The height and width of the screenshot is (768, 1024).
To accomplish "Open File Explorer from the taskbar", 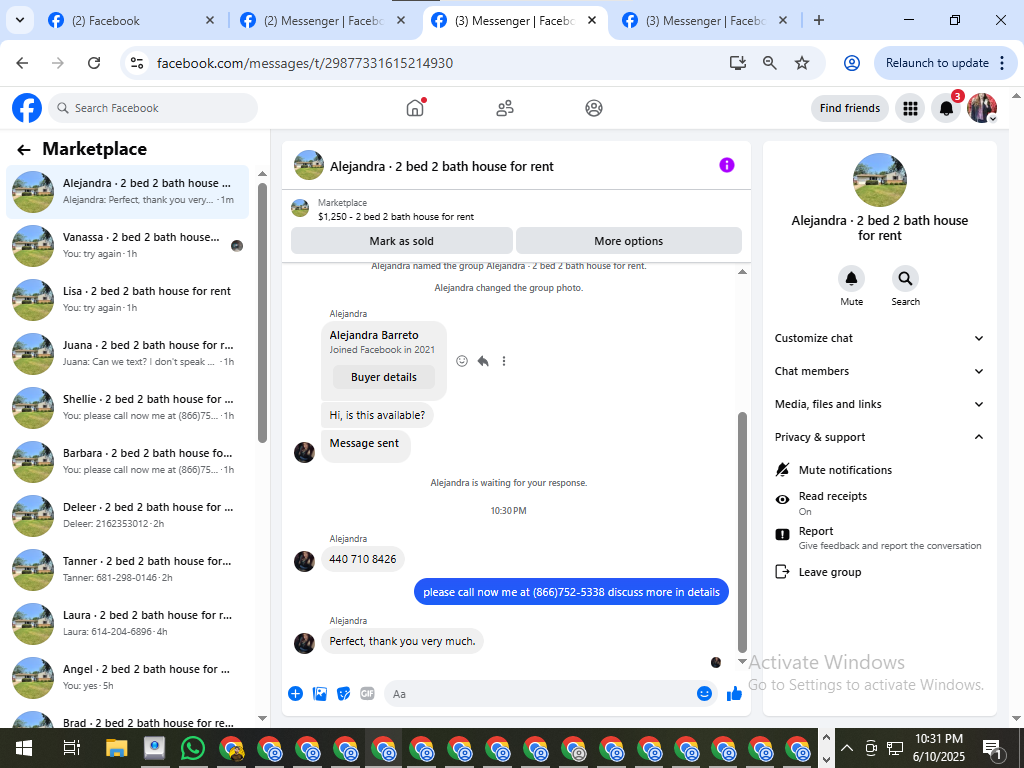I will pos(116,748).
